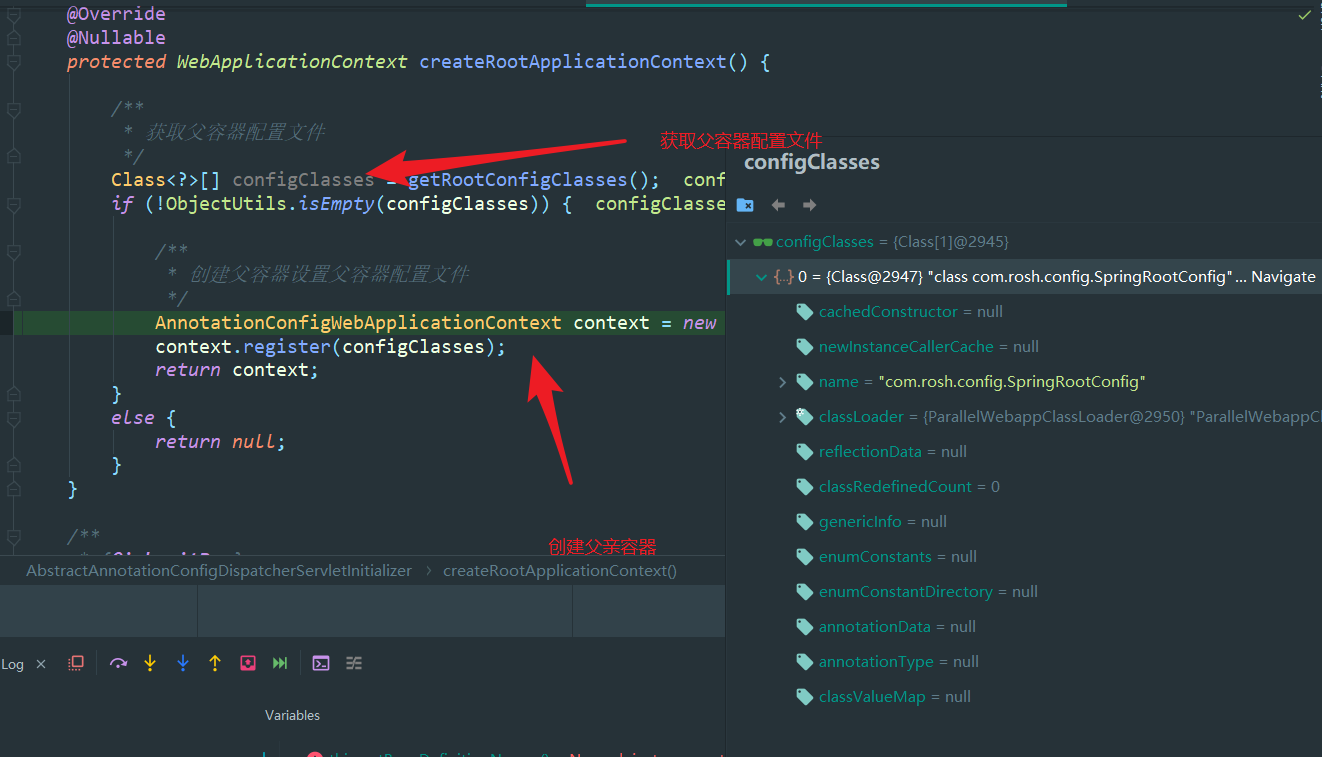Viewport: 1322px width, 757px height.
Task: Click the 'return null;' statement
Action: click(220, 442)
